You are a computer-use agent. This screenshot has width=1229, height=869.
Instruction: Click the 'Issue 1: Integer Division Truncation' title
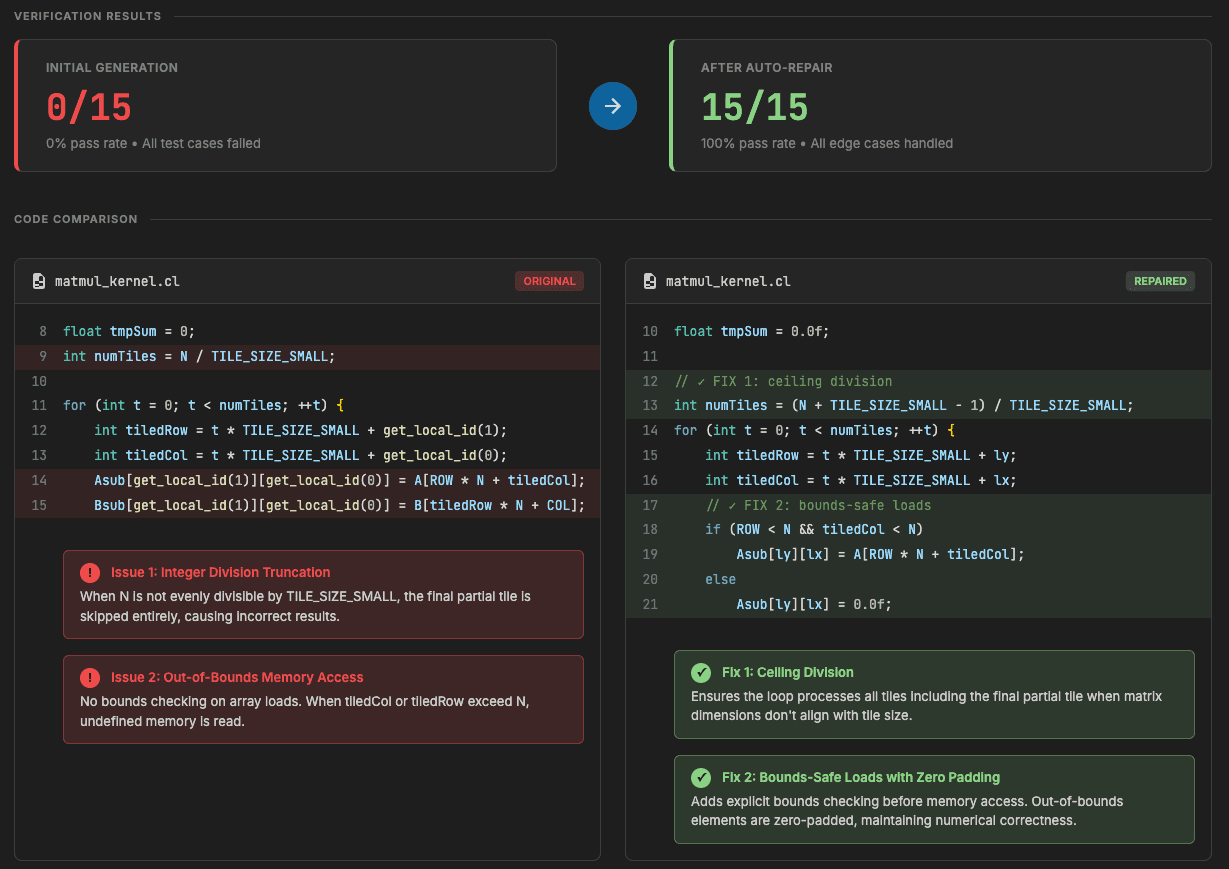pos(220,573)
